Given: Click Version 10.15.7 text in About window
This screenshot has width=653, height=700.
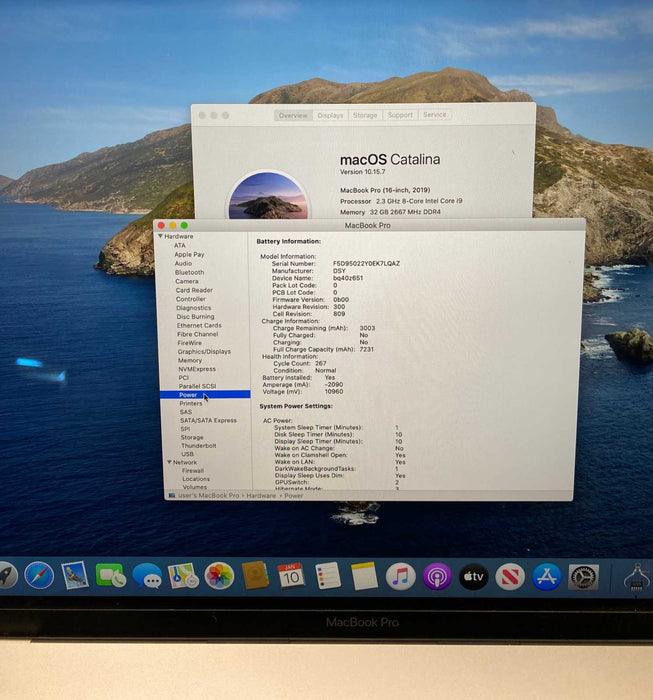Looking at the screenshot, I should (x=363, y=172).
